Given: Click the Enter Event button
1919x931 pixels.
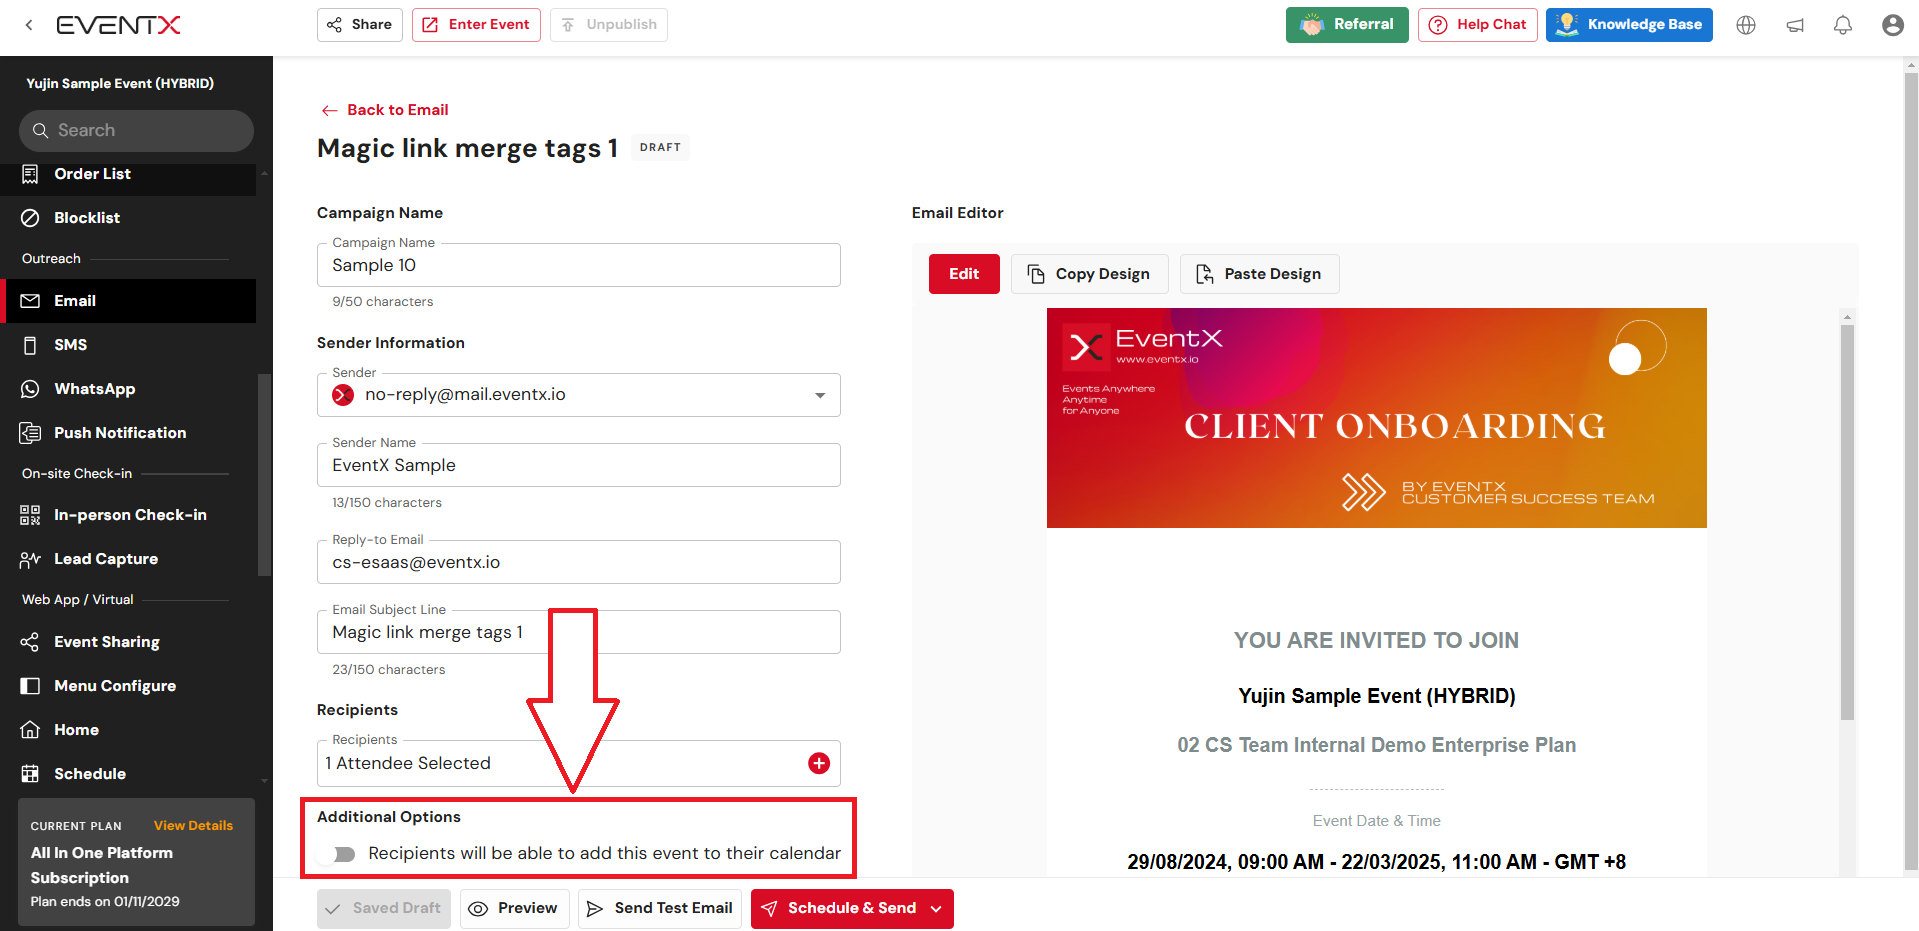Looking at the screenshot, I should coord(476,25).
